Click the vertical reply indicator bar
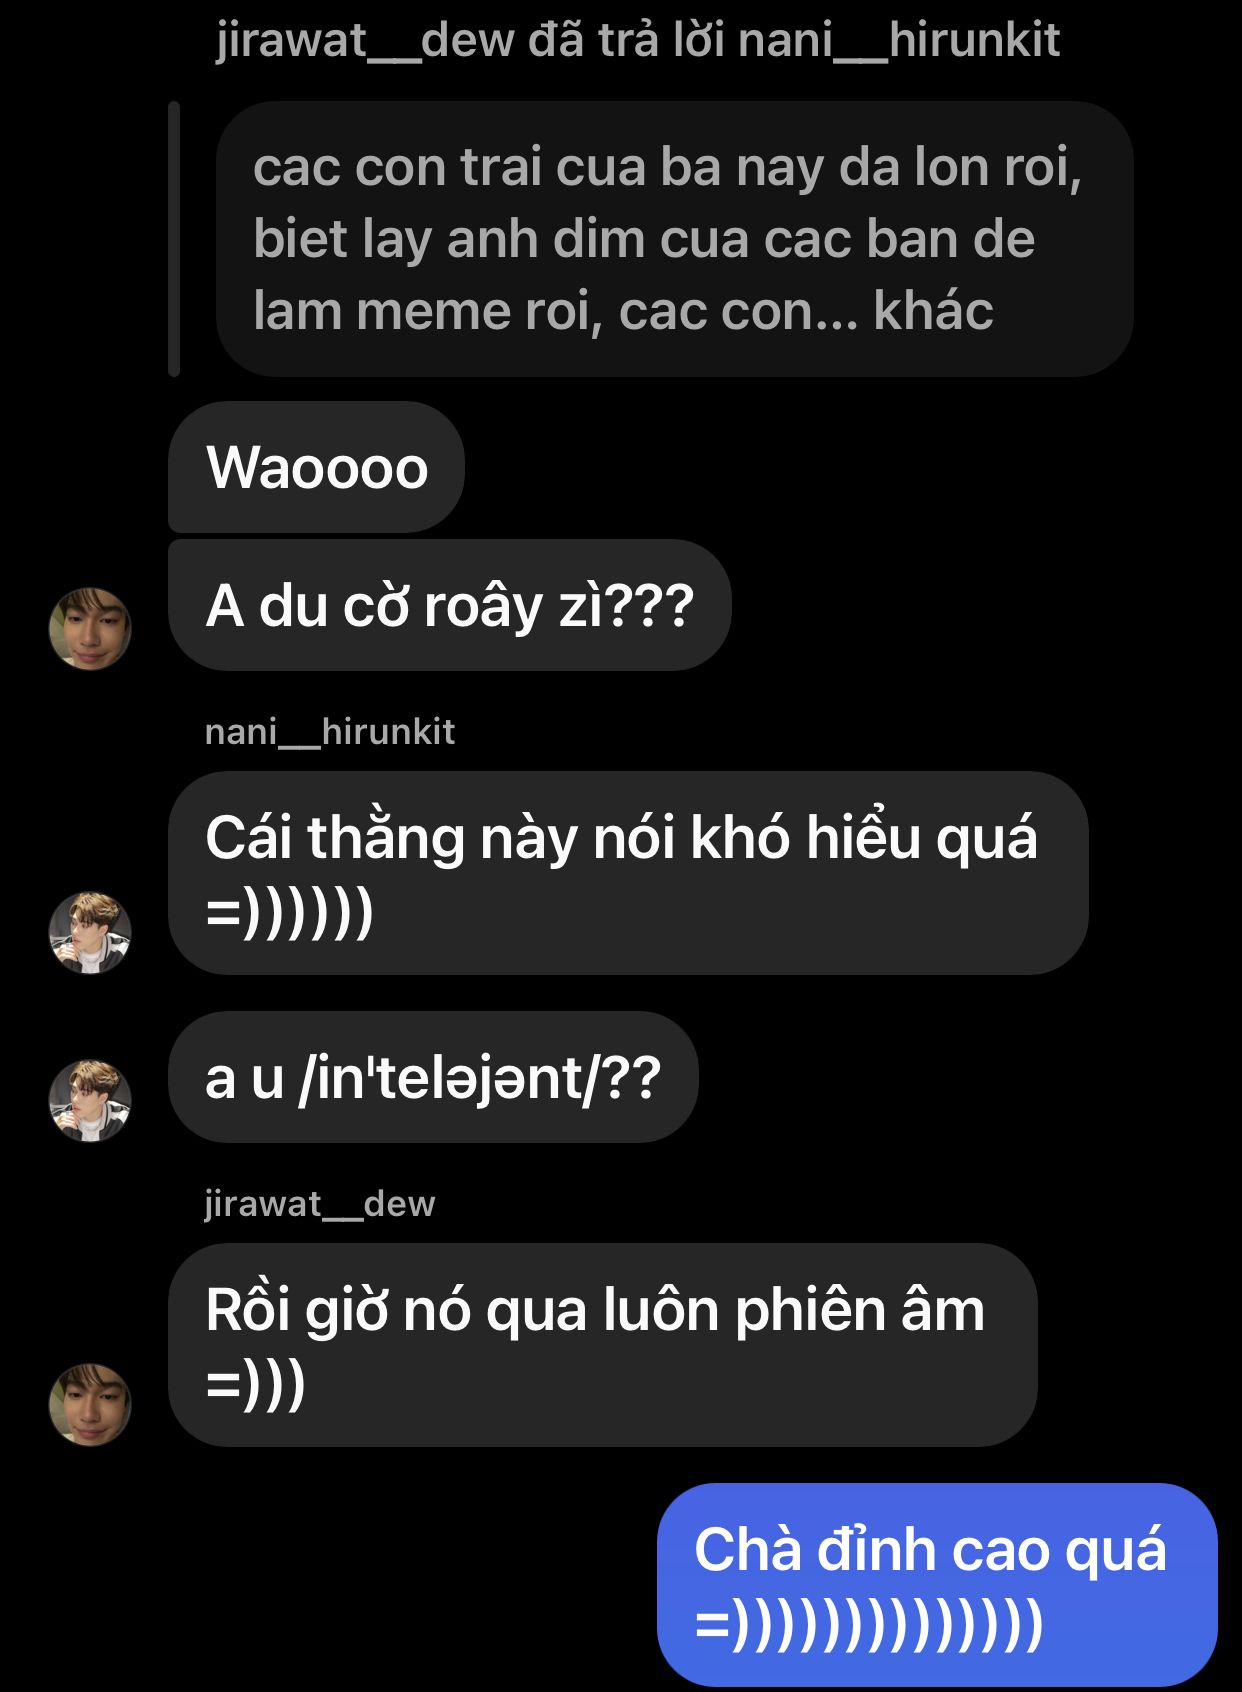 point(174,239)
